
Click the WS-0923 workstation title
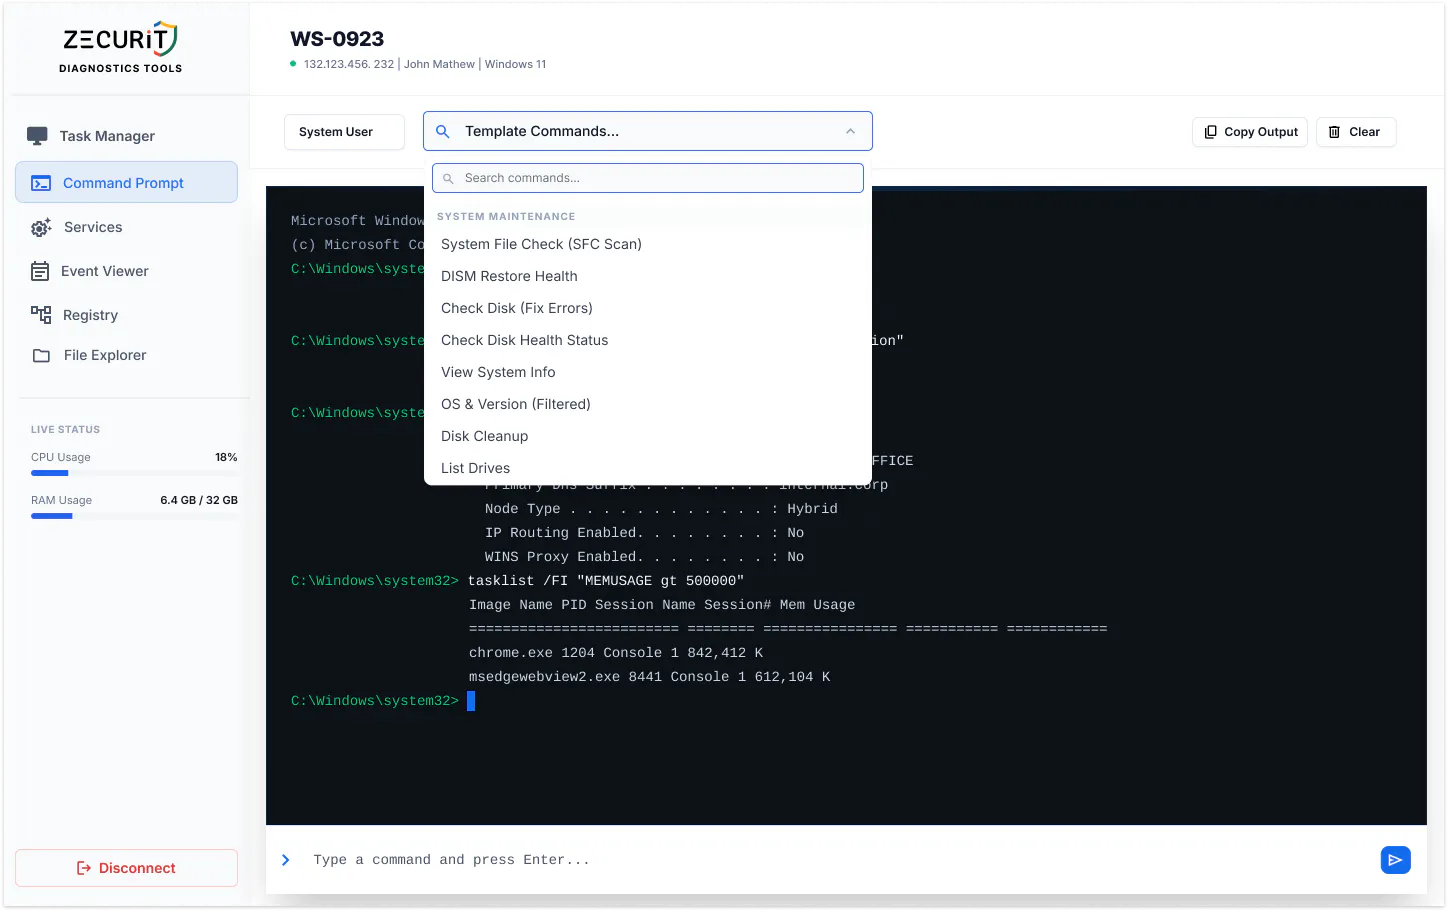click(x=337, y=39)
